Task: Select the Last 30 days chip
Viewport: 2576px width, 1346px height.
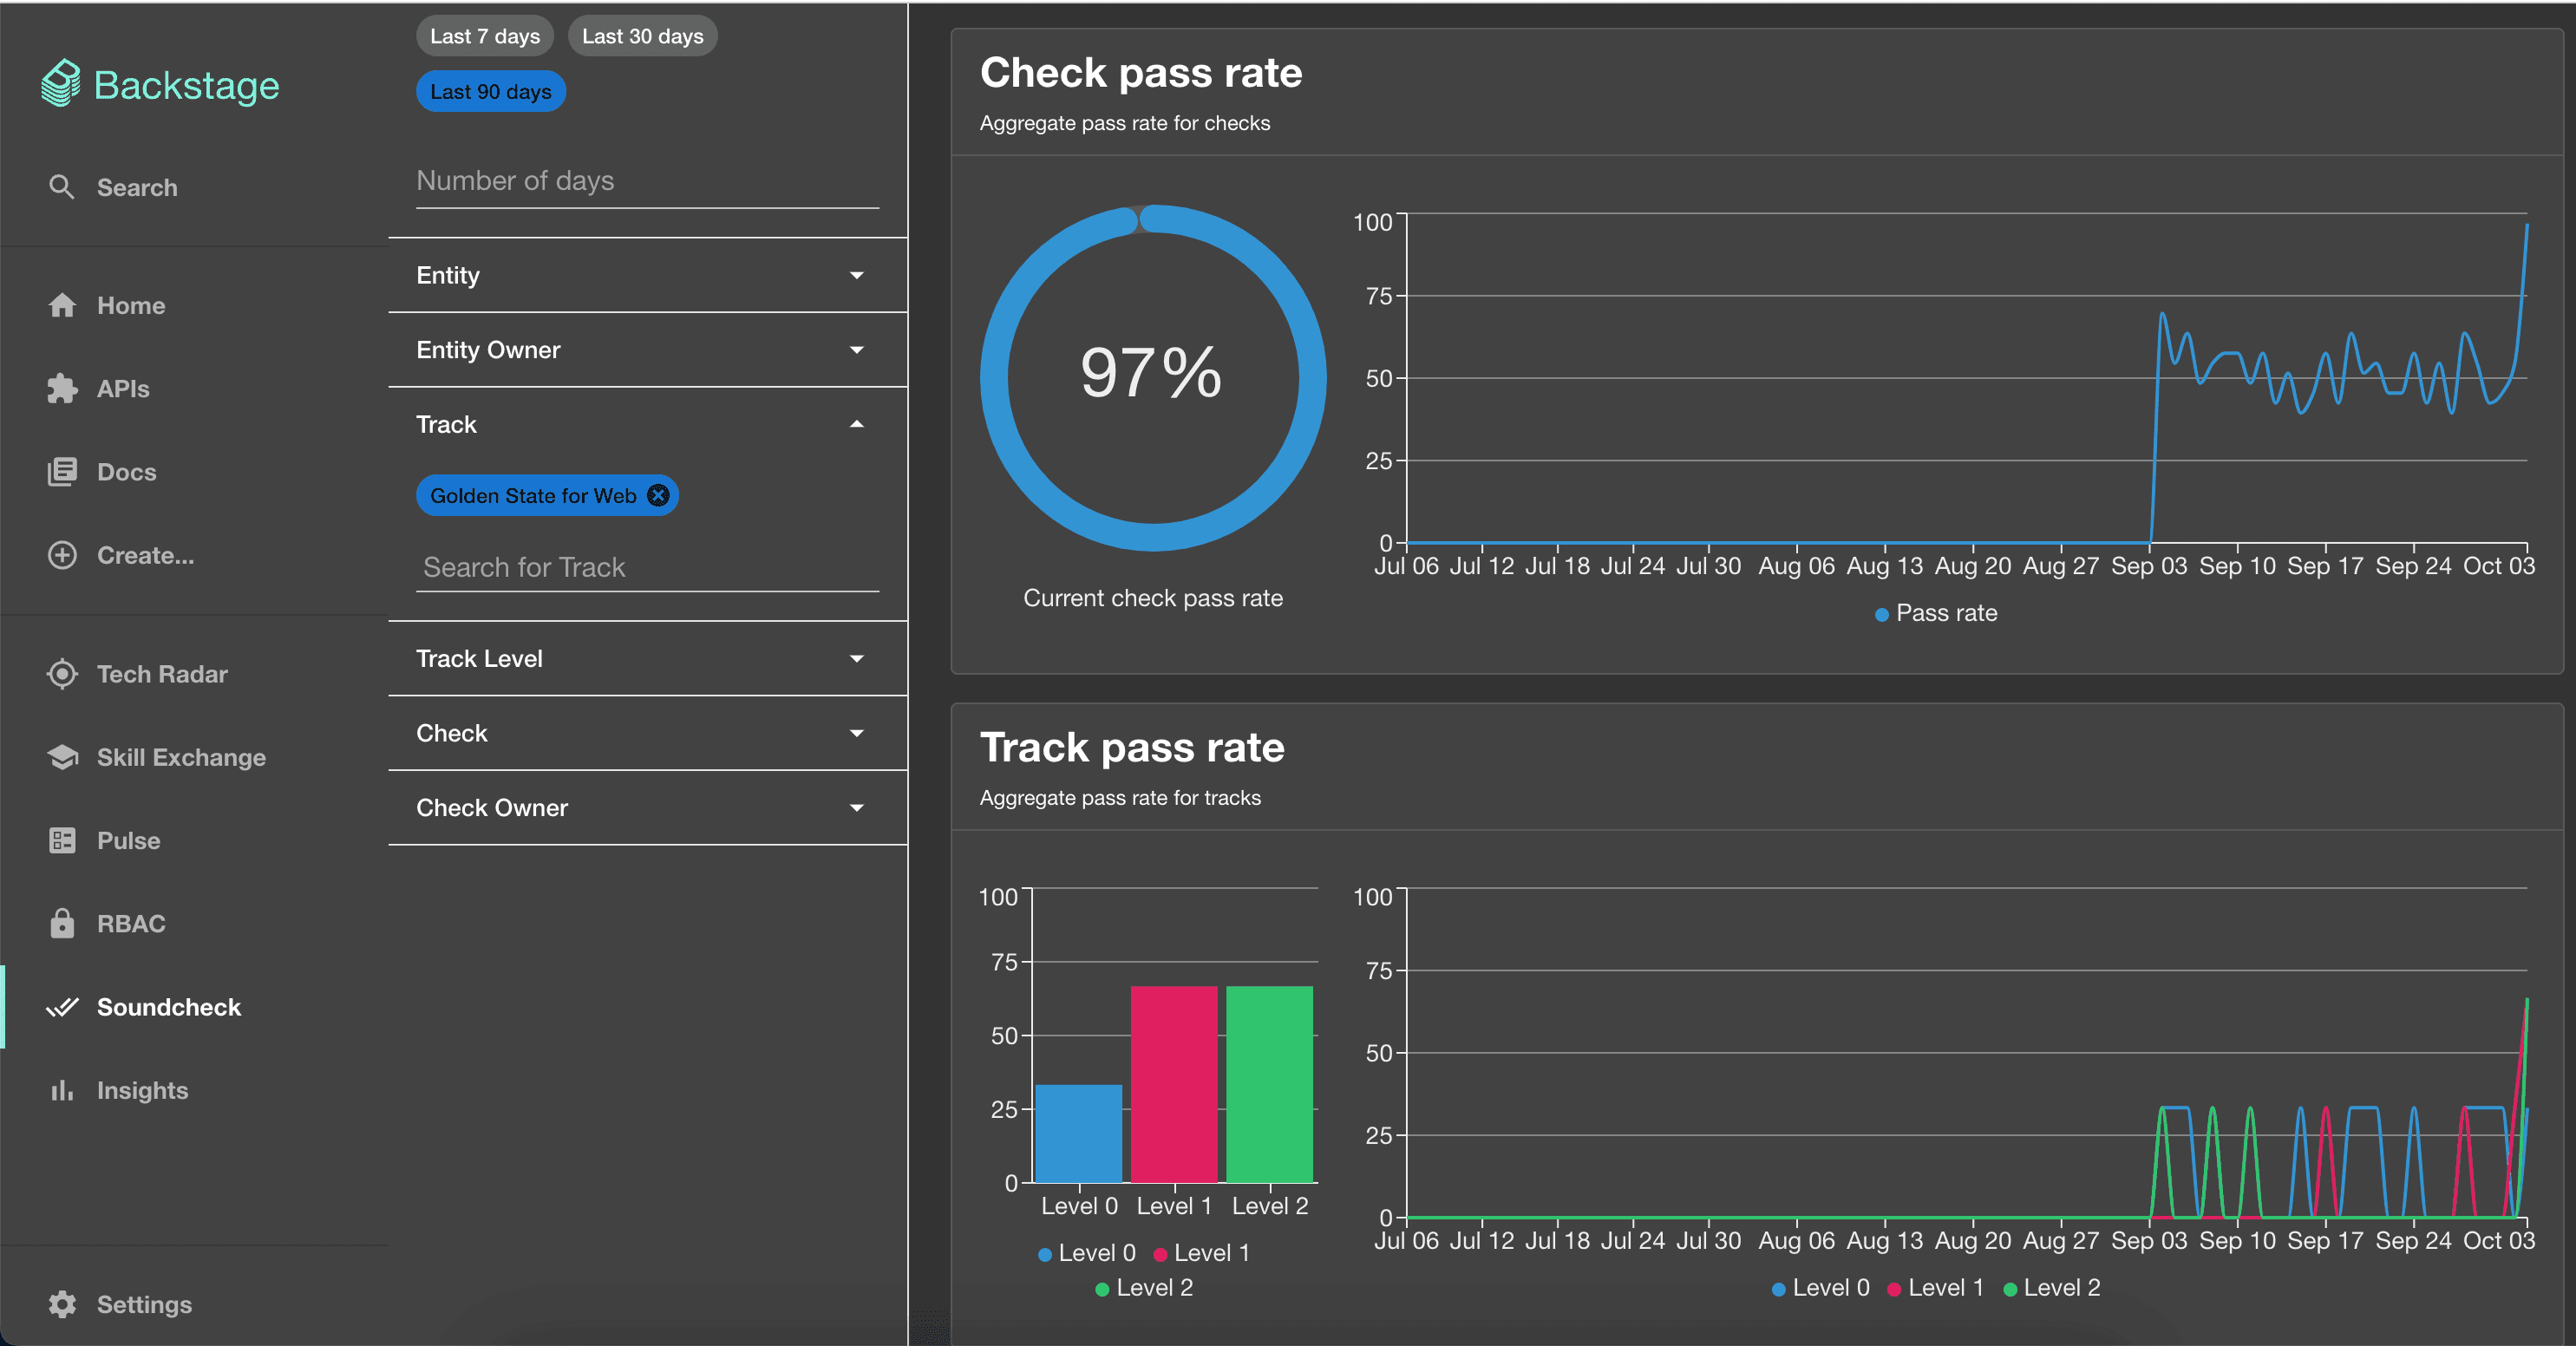Action: (642, 36)
